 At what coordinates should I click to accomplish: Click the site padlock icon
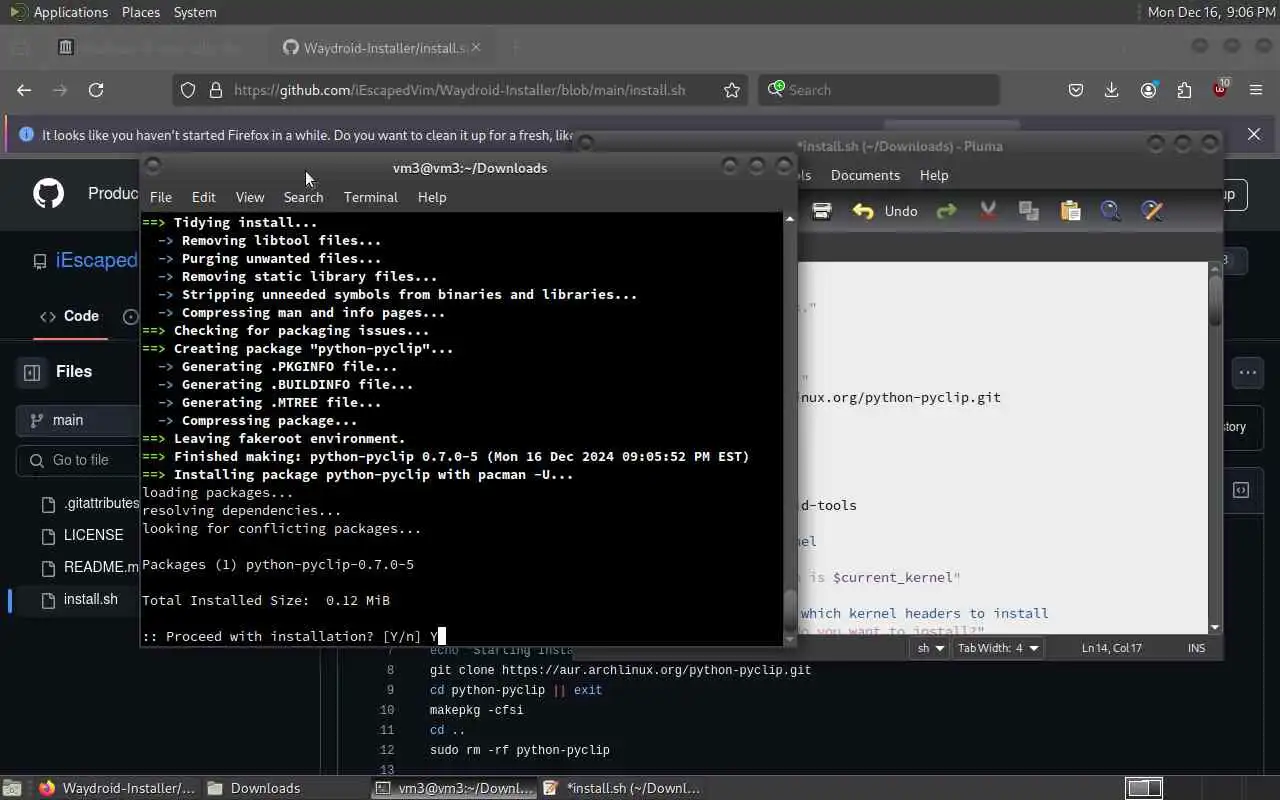coord(215,90)
